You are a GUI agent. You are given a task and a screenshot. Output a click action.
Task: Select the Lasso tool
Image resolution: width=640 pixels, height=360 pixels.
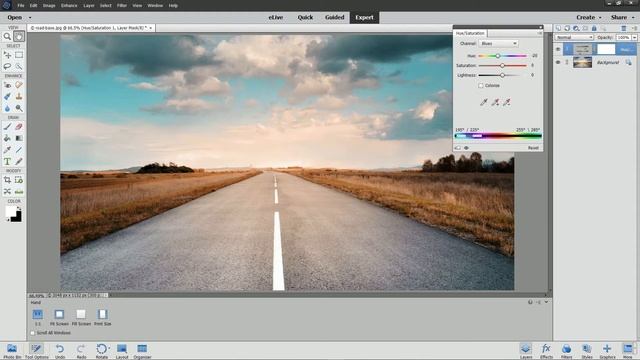(7, 66)
